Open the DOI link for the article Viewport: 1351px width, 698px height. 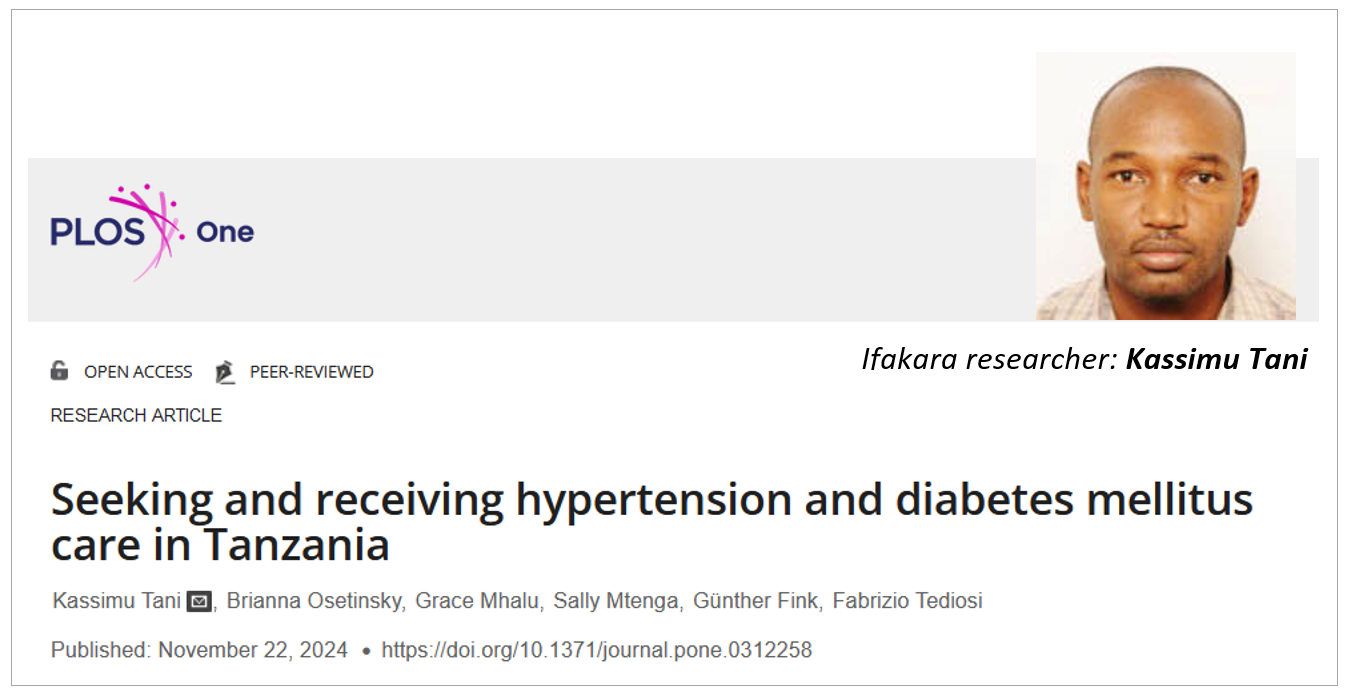[x=597, y=650]
